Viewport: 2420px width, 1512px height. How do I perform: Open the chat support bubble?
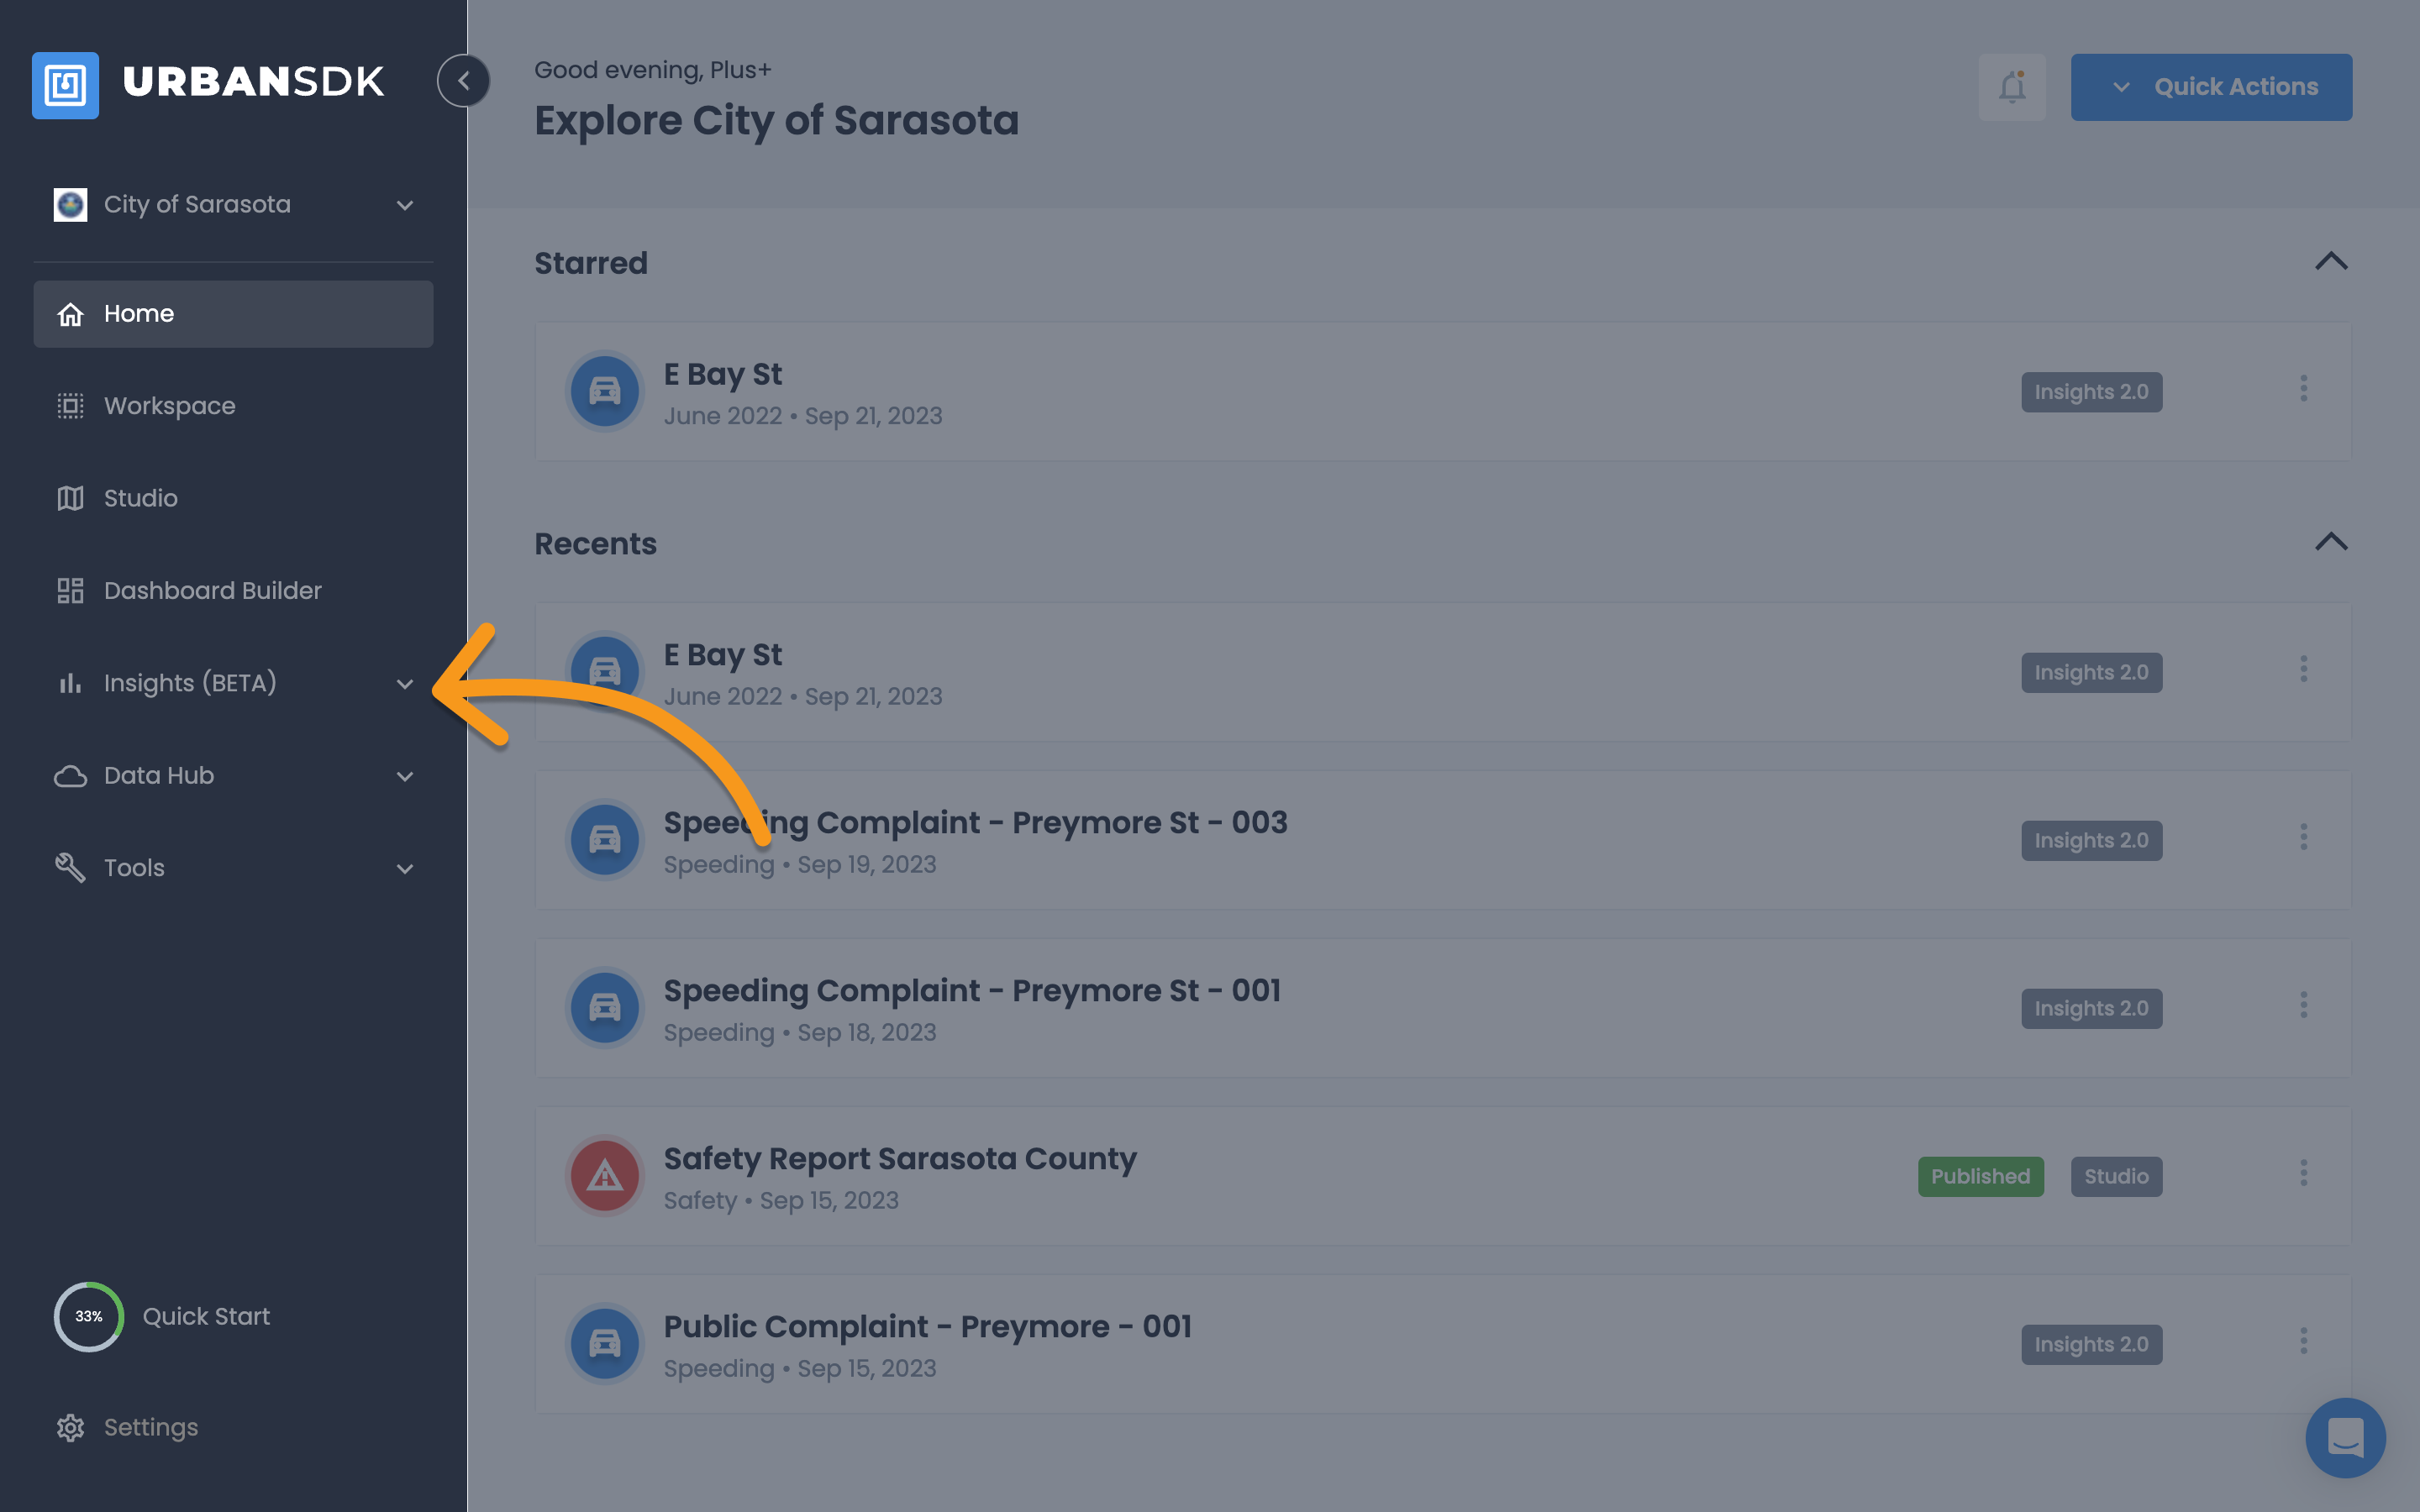pos(2344,1437)
